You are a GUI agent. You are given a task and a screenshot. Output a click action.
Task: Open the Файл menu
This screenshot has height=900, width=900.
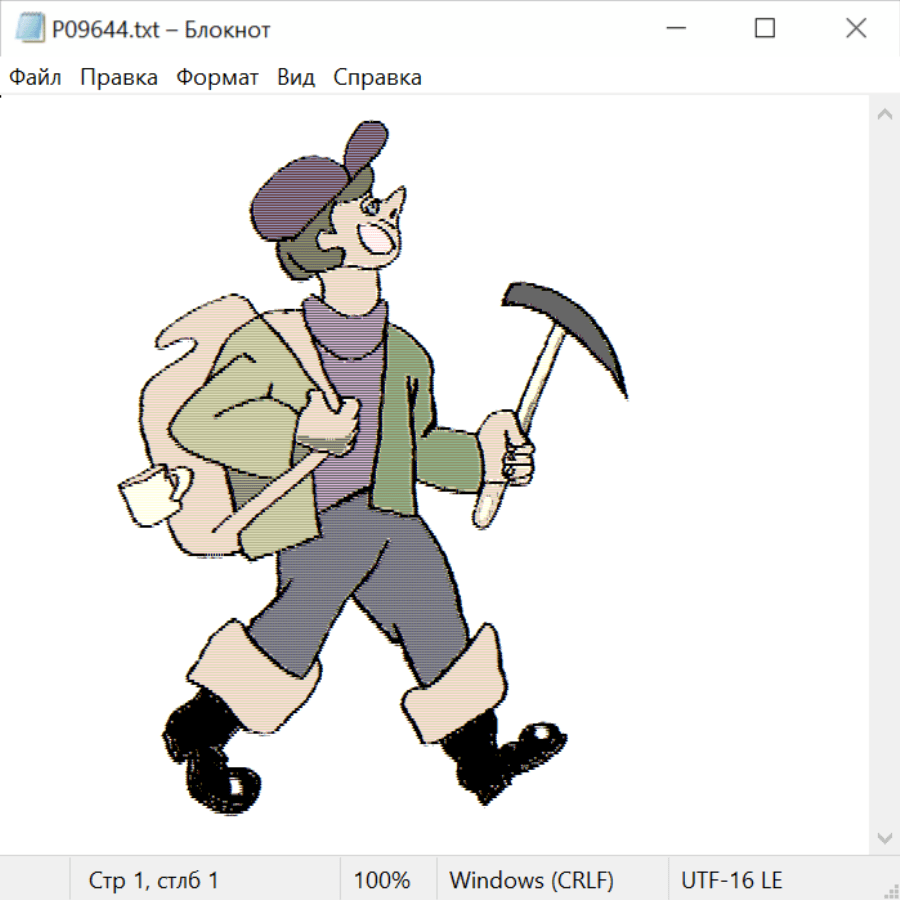[x=35, y=77]
